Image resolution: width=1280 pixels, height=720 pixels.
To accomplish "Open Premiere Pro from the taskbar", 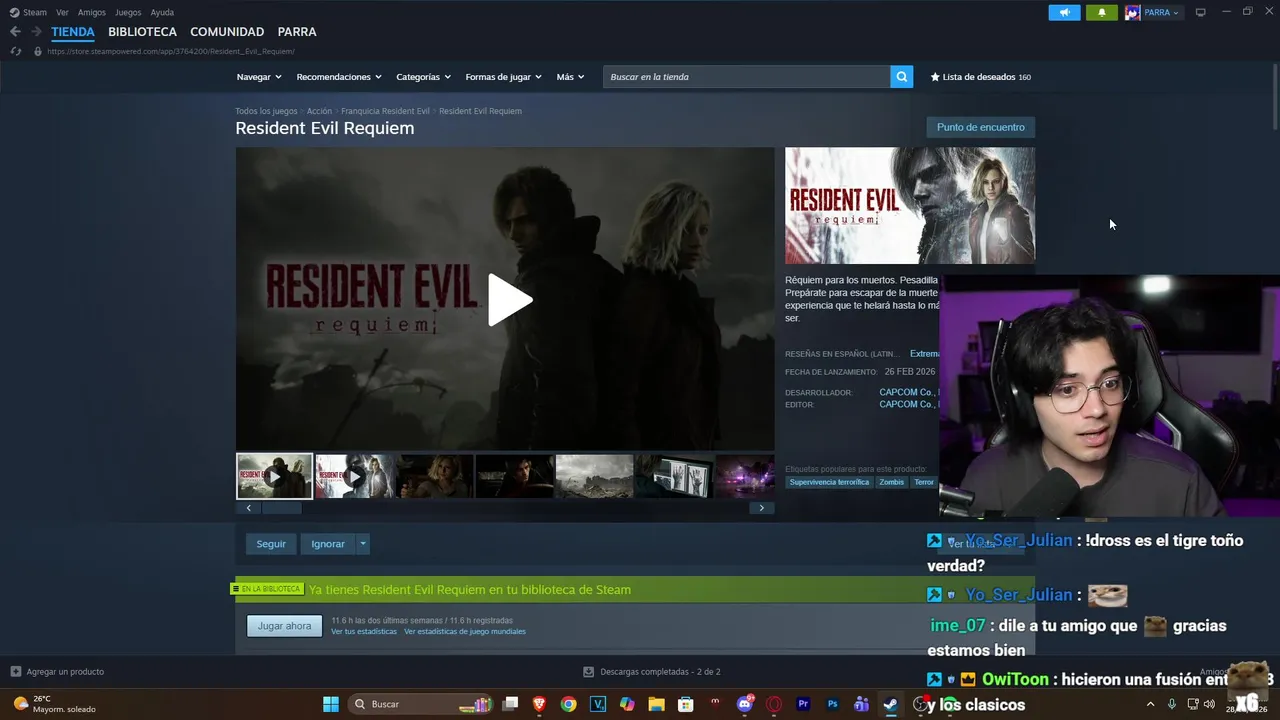I will pyautogui.click(x=802, y=704).
